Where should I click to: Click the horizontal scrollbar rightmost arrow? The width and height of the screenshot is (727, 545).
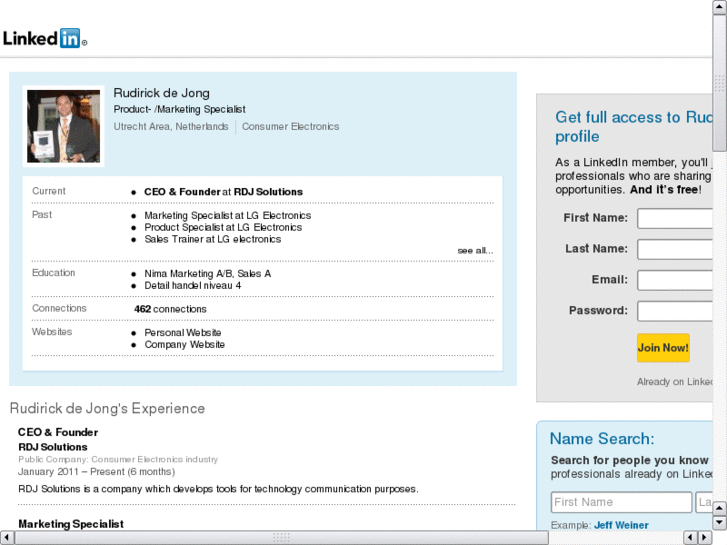click(x=705, y=538)
